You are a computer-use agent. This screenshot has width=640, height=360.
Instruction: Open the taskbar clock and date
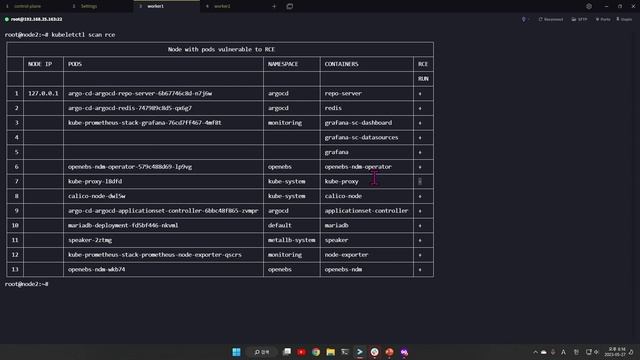(615, 352)
